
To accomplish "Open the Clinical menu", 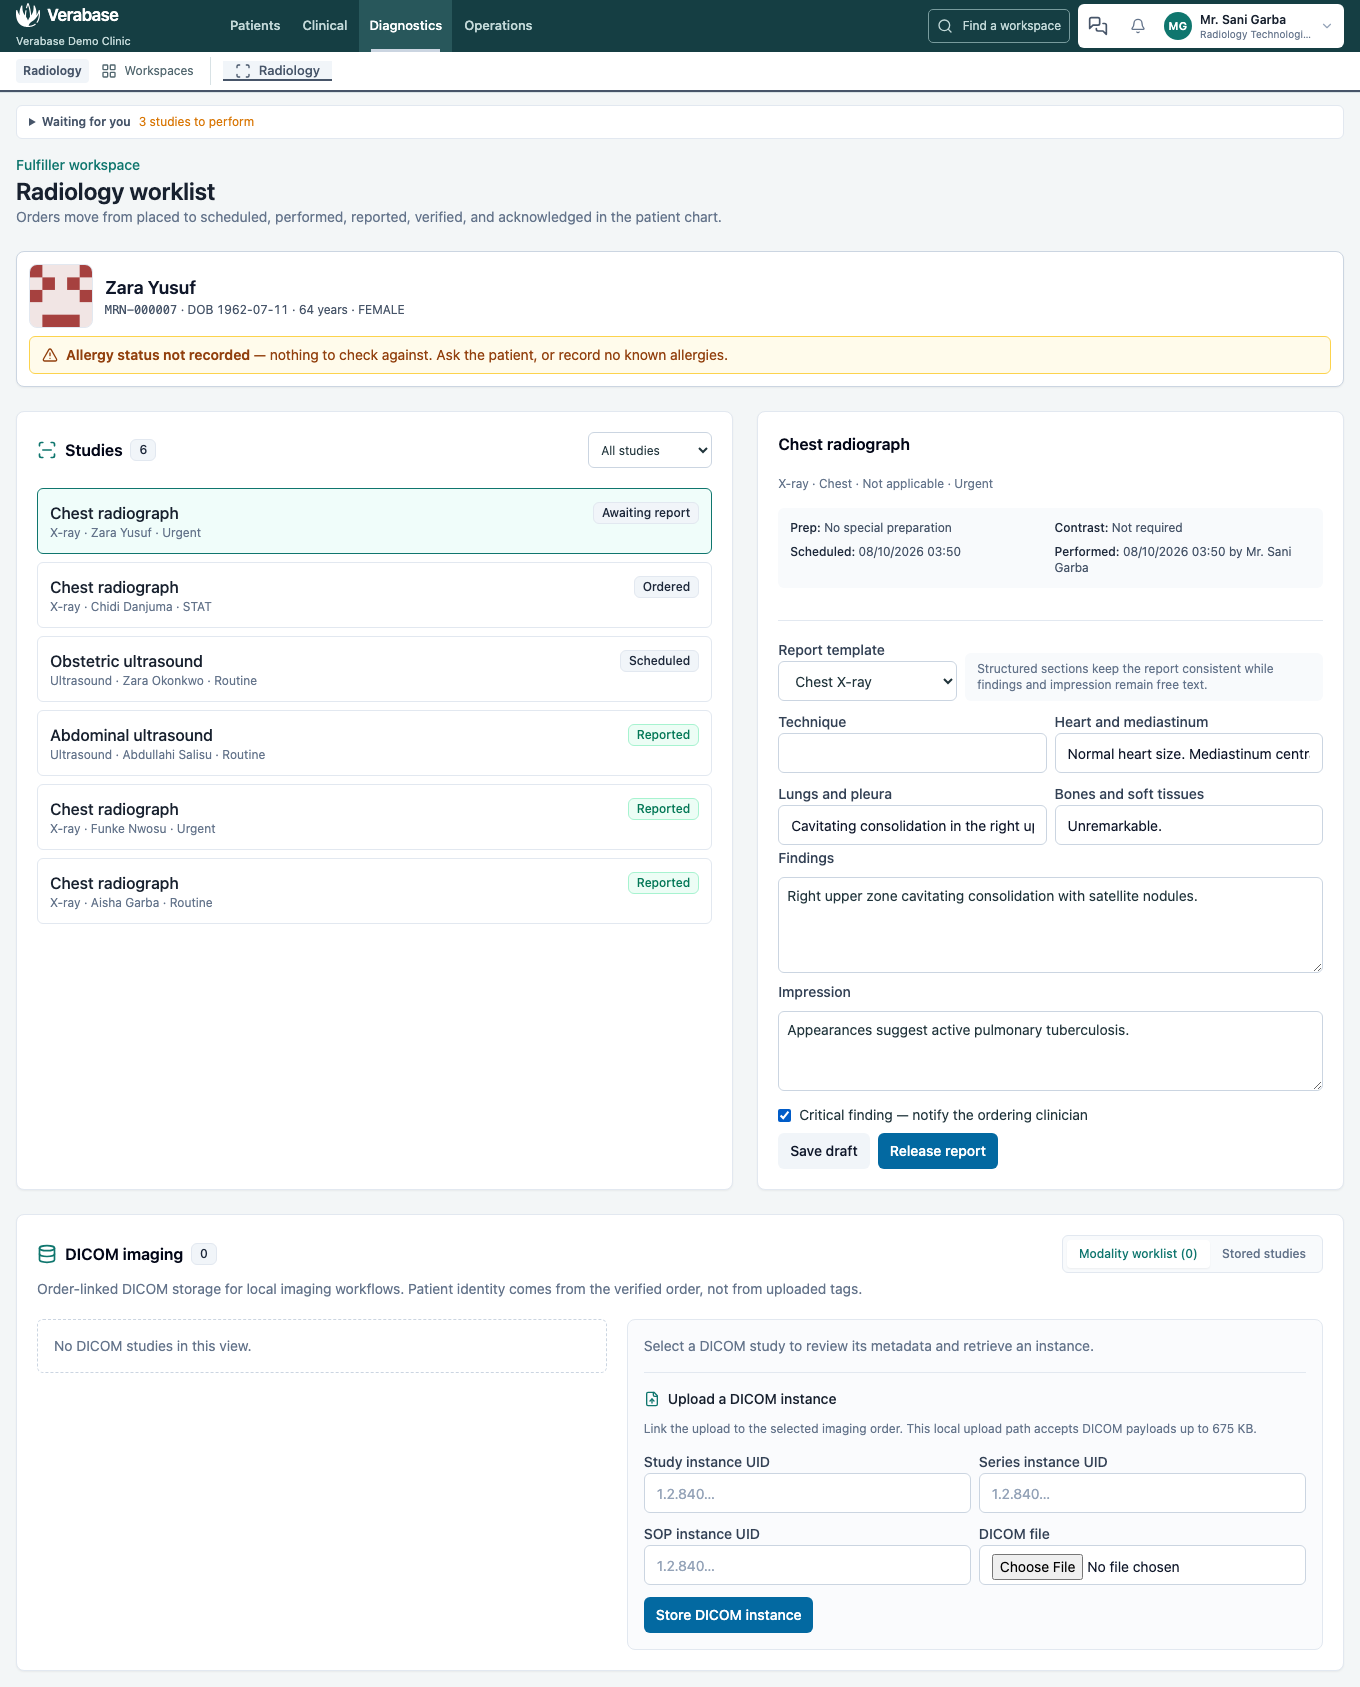I will pyautogui.click(x=325, y=26).
